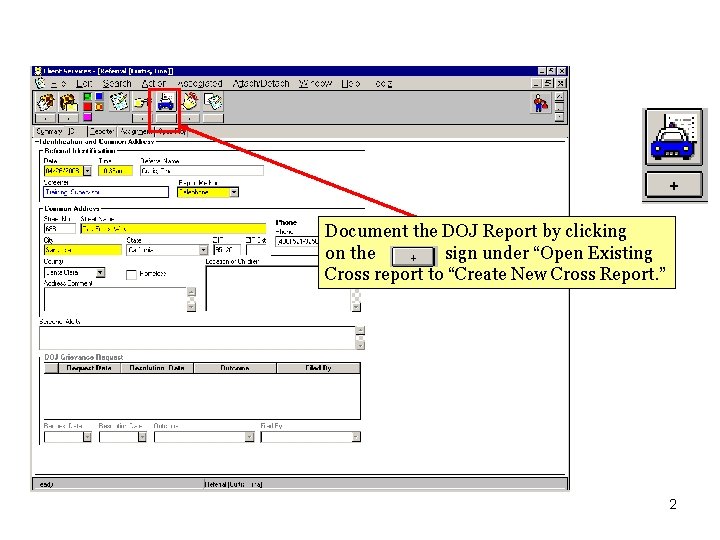The height and width of the screenshot is (540, 720).
Task: Click the first hand-shaped Referral toolbar icon
Action: (45, 102)
